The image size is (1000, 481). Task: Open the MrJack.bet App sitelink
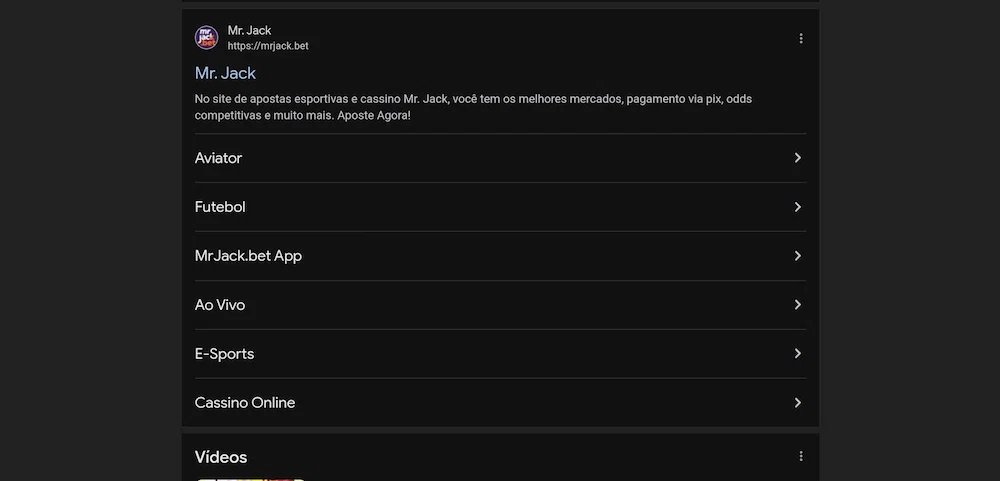[x=500, y=256]
